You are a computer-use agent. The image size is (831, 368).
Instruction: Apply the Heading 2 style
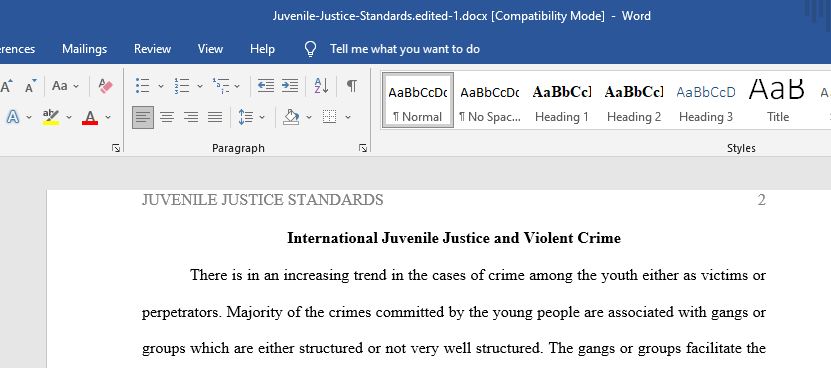(x=634, y=101)
